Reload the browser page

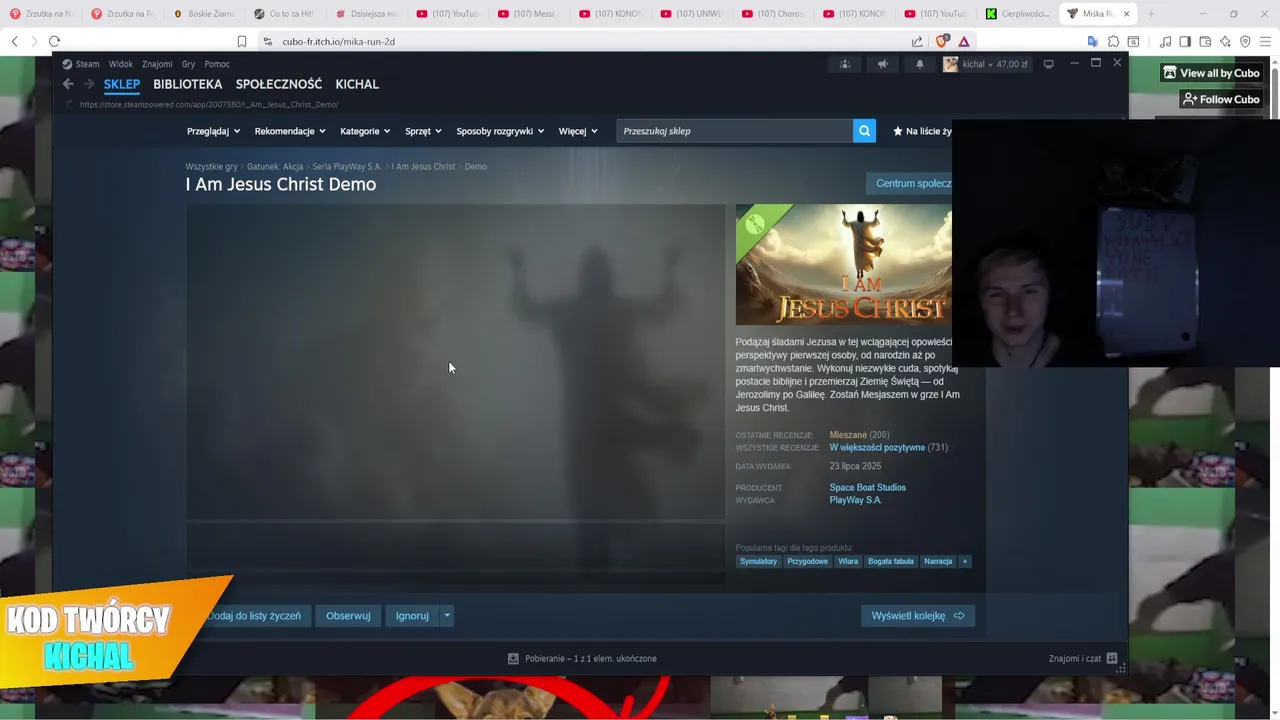coord(54,41)
